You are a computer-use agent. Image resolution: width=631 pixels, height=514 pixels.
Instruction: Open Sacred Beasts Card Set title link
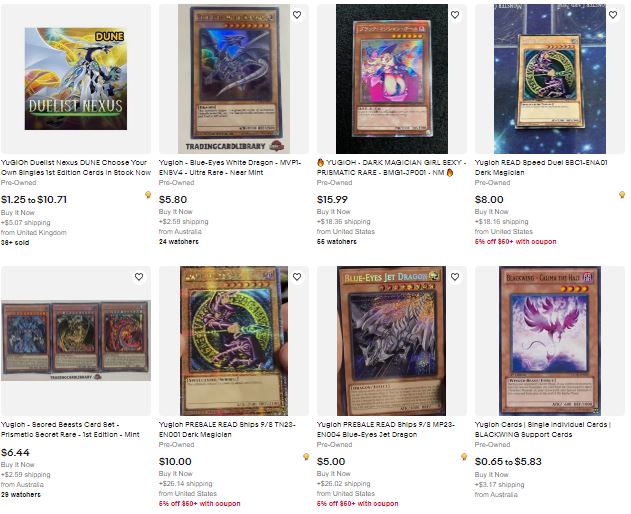click(x=70, y=429)
